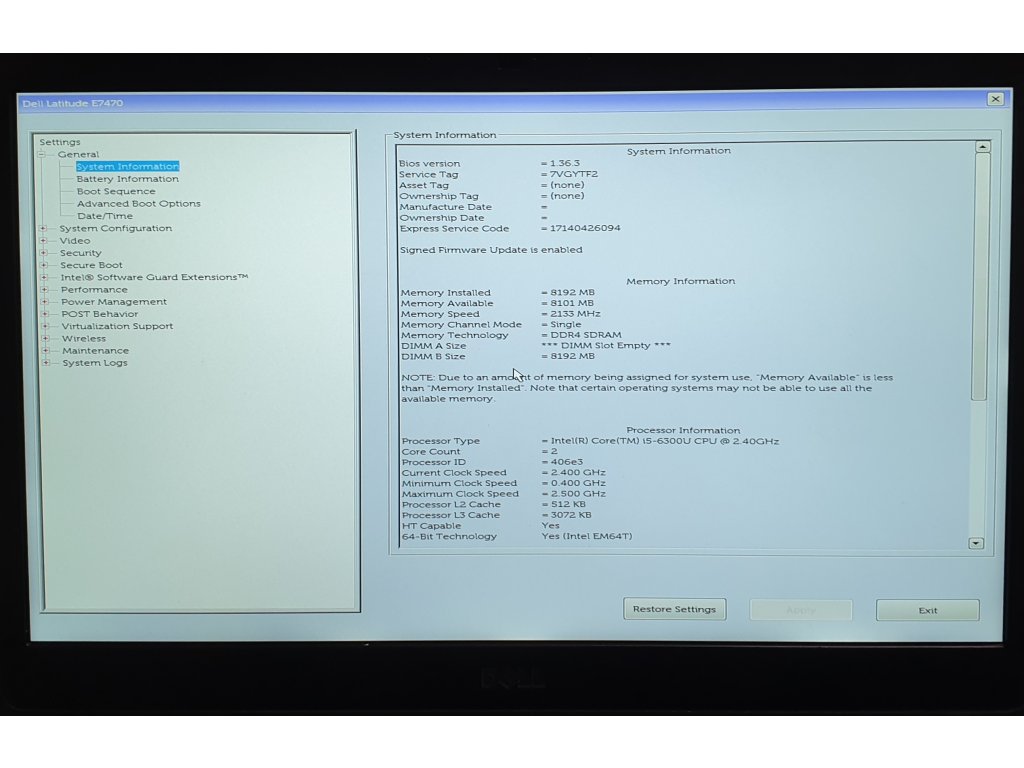Expand the Secure Boot node
This screenshot has height=768, width=1024.
click(x=43, y=266)
